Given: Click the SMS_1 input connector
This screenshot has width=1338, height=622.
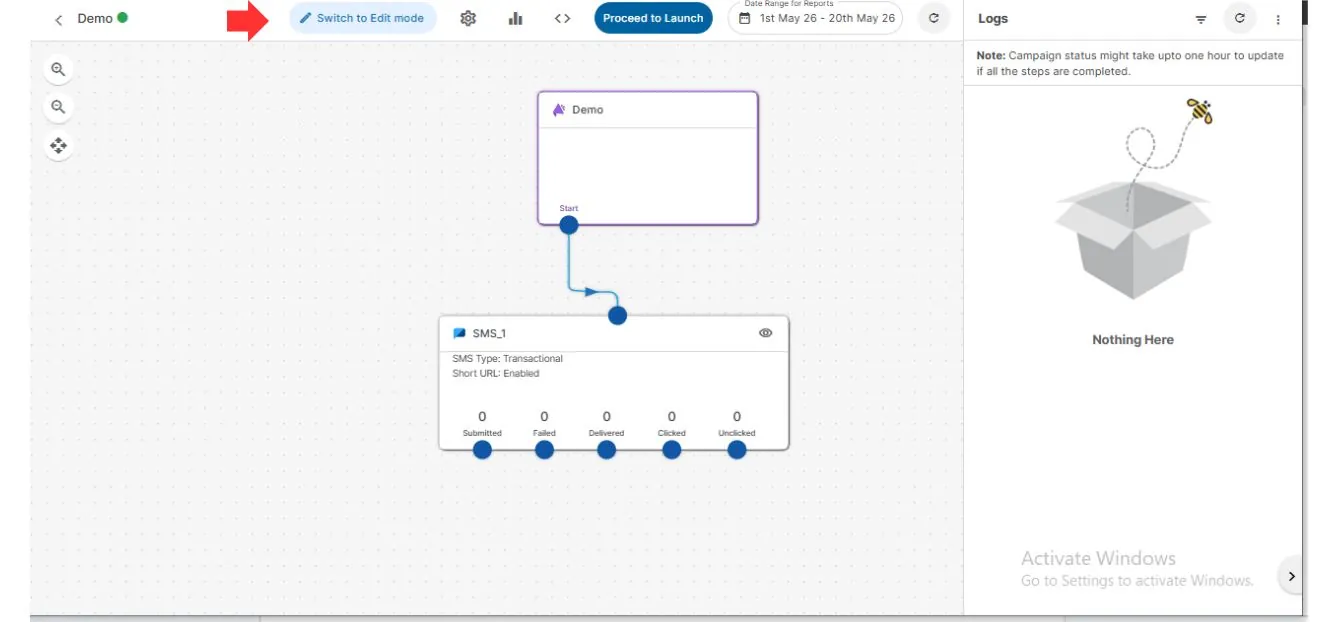Looking at the screenshot, I should (618, 315).
